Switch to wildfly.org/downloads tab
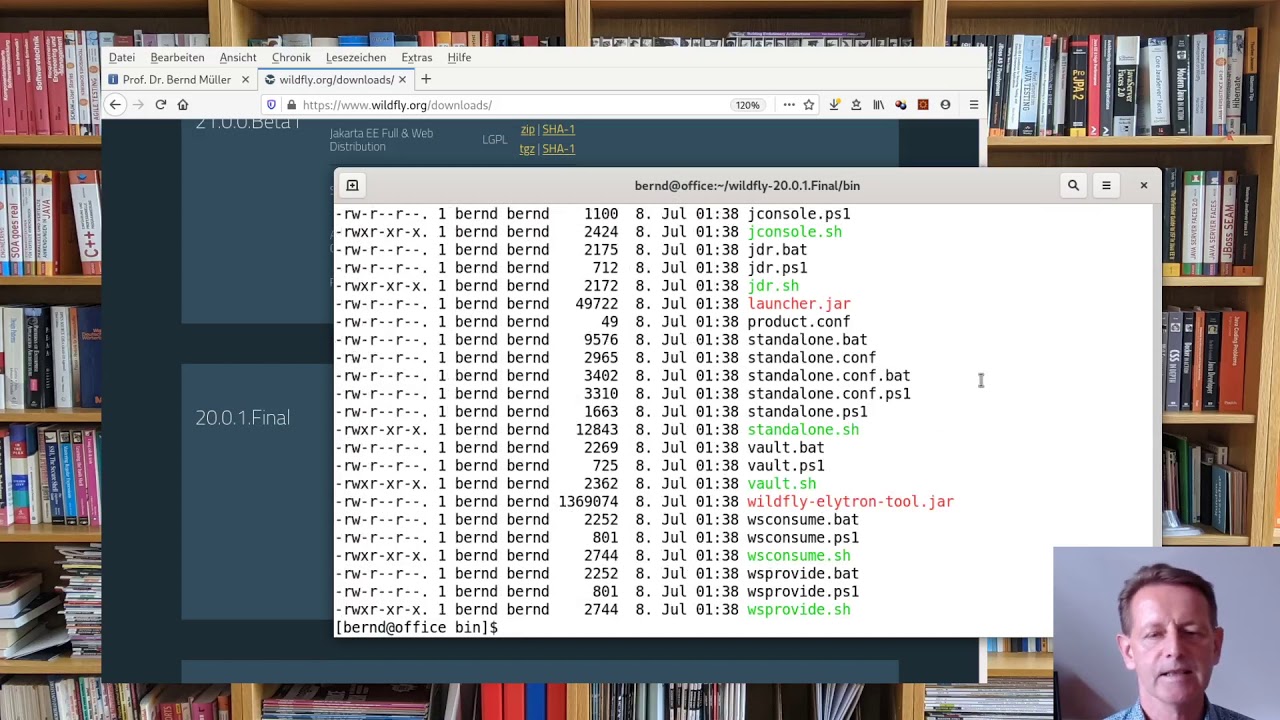Image resolution: width=1280 pixels, height=720 pixels. tap(336, 79)
